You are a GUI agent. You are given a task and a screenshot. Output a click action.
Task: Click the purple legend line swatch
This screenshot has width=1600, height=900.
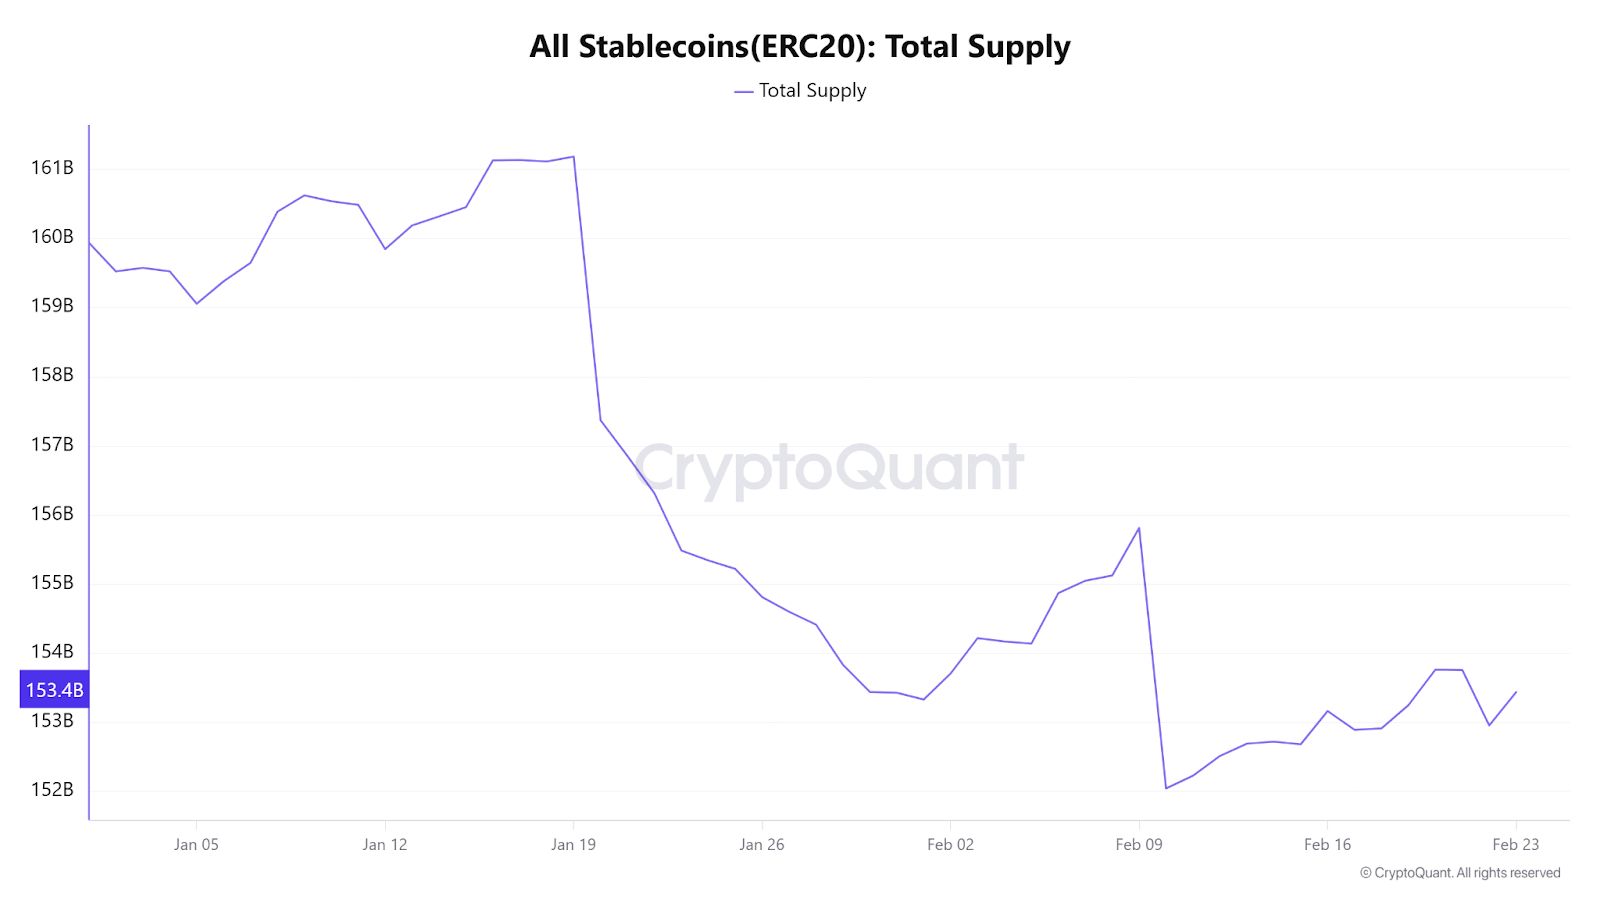click(x=743, y=92)
